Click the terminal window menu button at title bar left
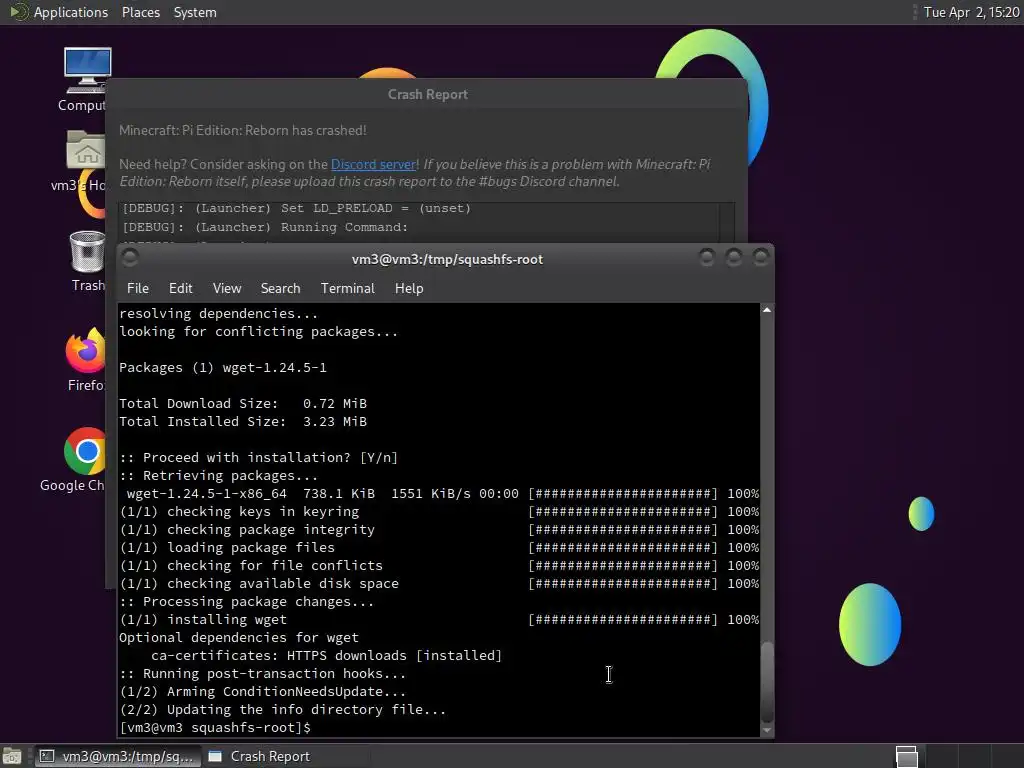 tap(130, 258)
